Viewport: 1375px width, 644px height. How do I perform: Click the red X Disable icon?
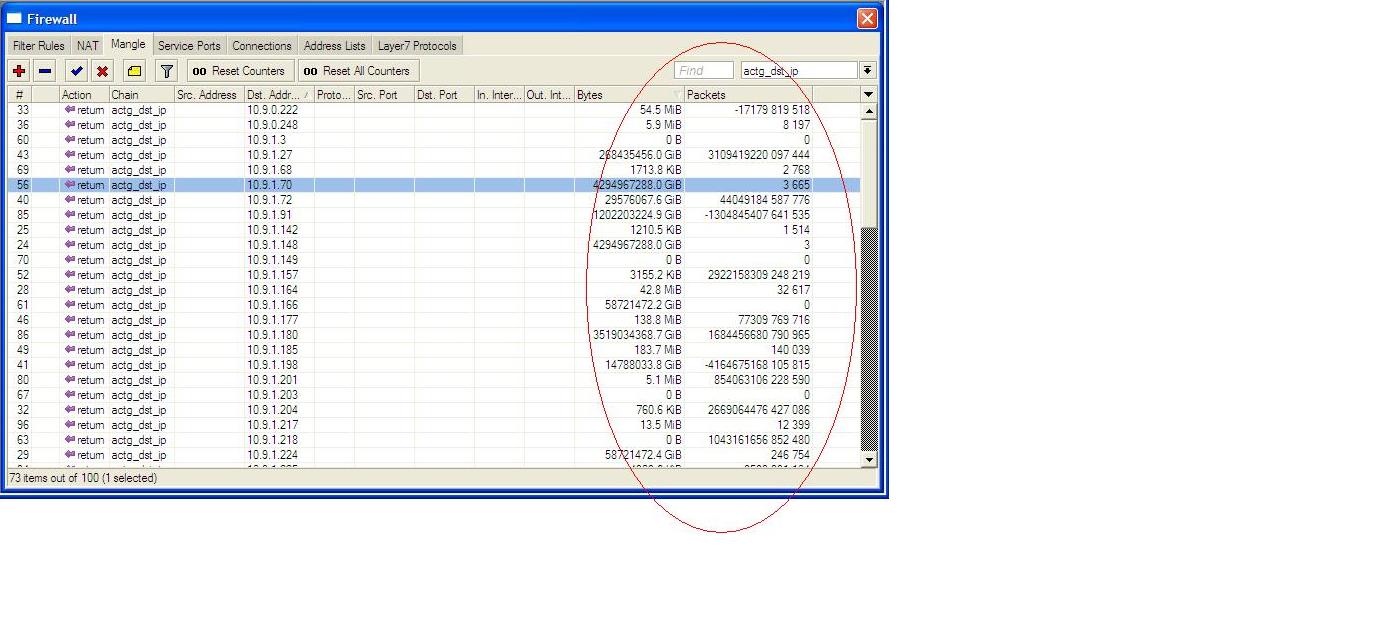coord(102,71)
